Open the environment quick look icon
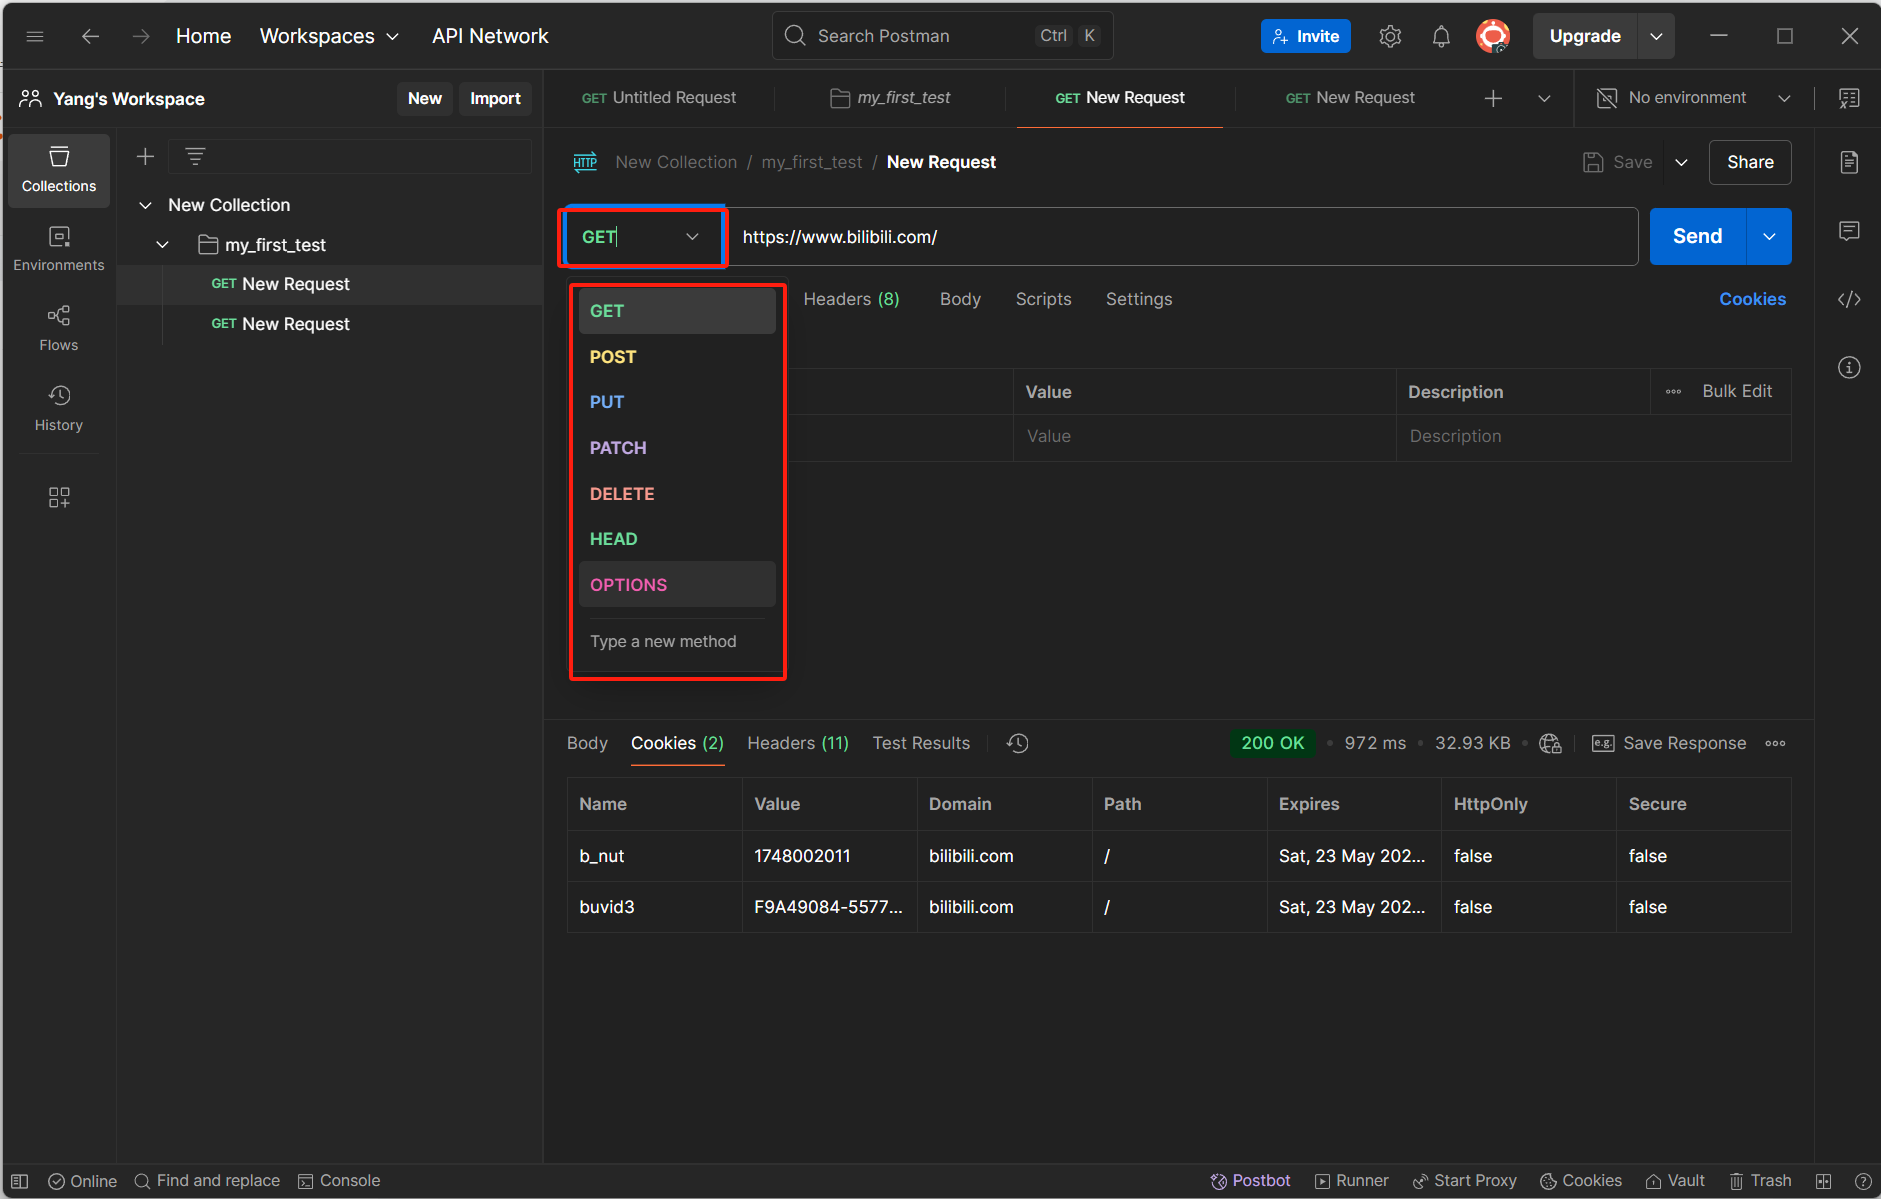The width and height of the screenshot is (1881, 1199). coord(1849,98)
